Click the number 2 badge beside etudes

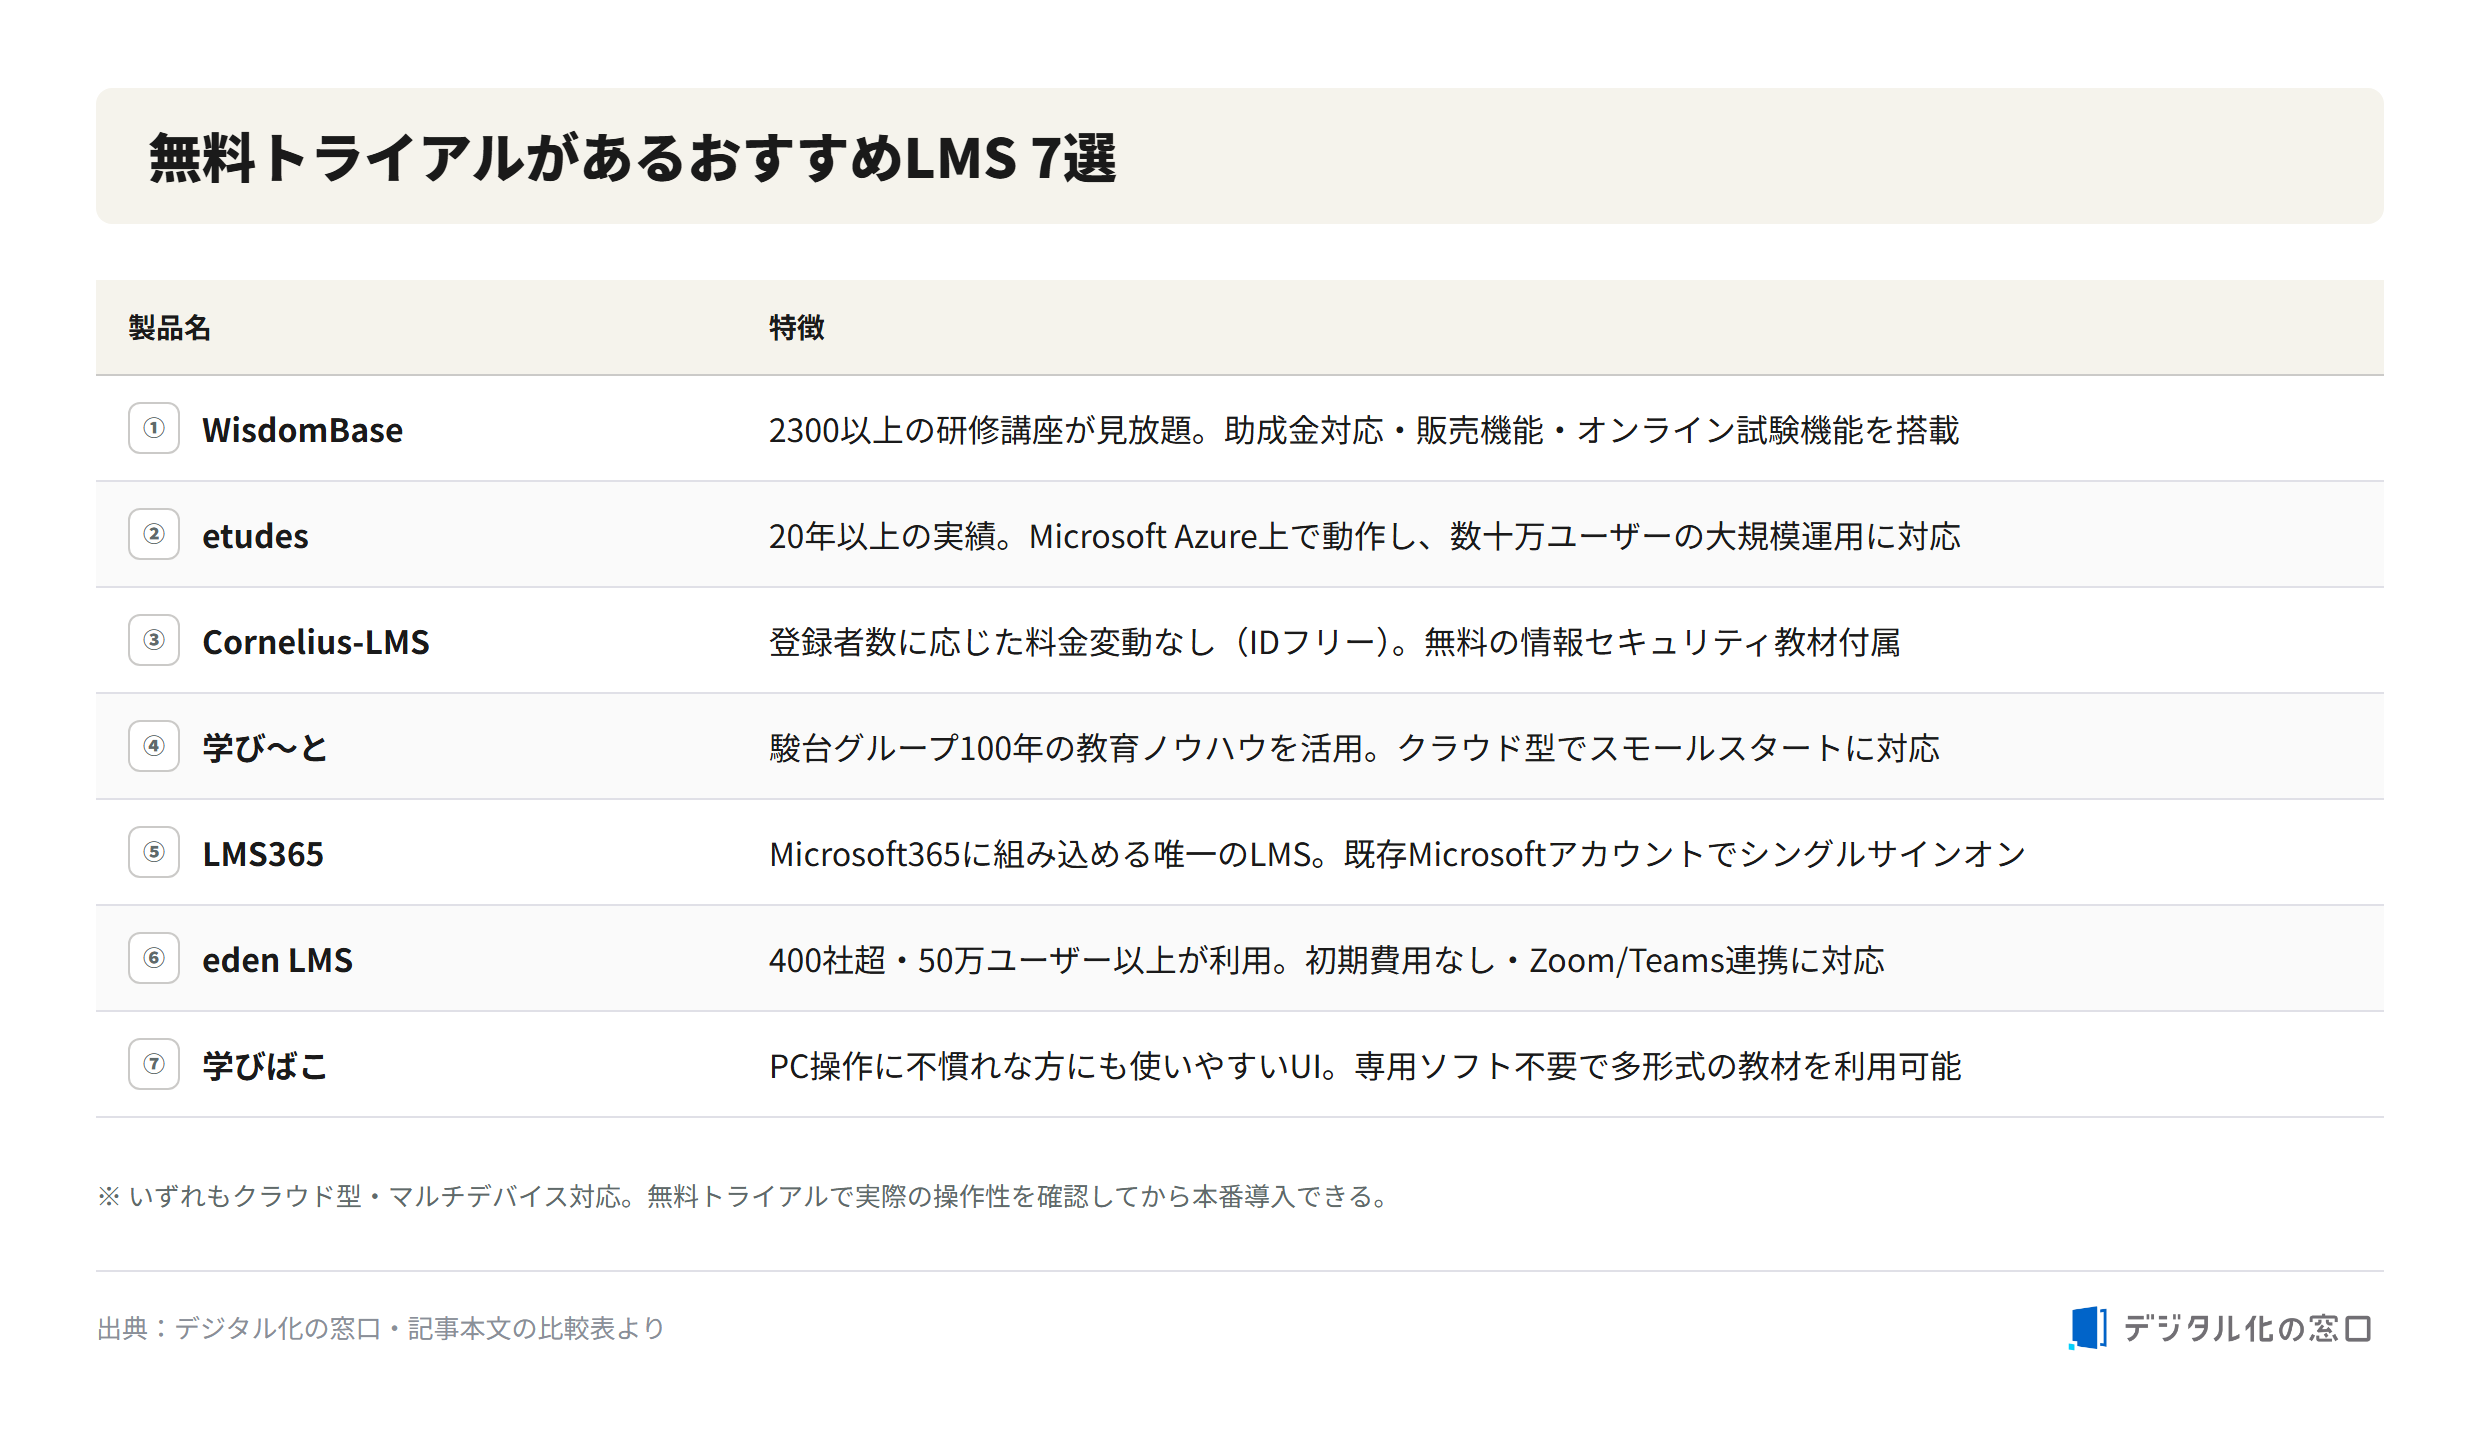[x=154, y=534]
